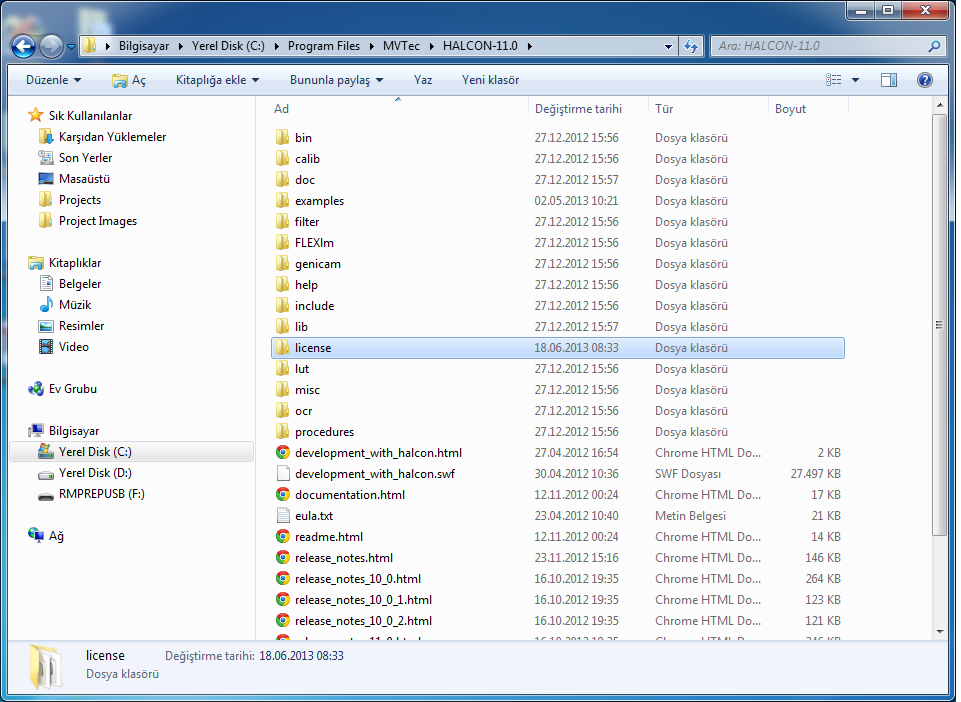961x702 pixels.
Task: Expand the arrow after MVTec breadcrumb
Action: 431,46
